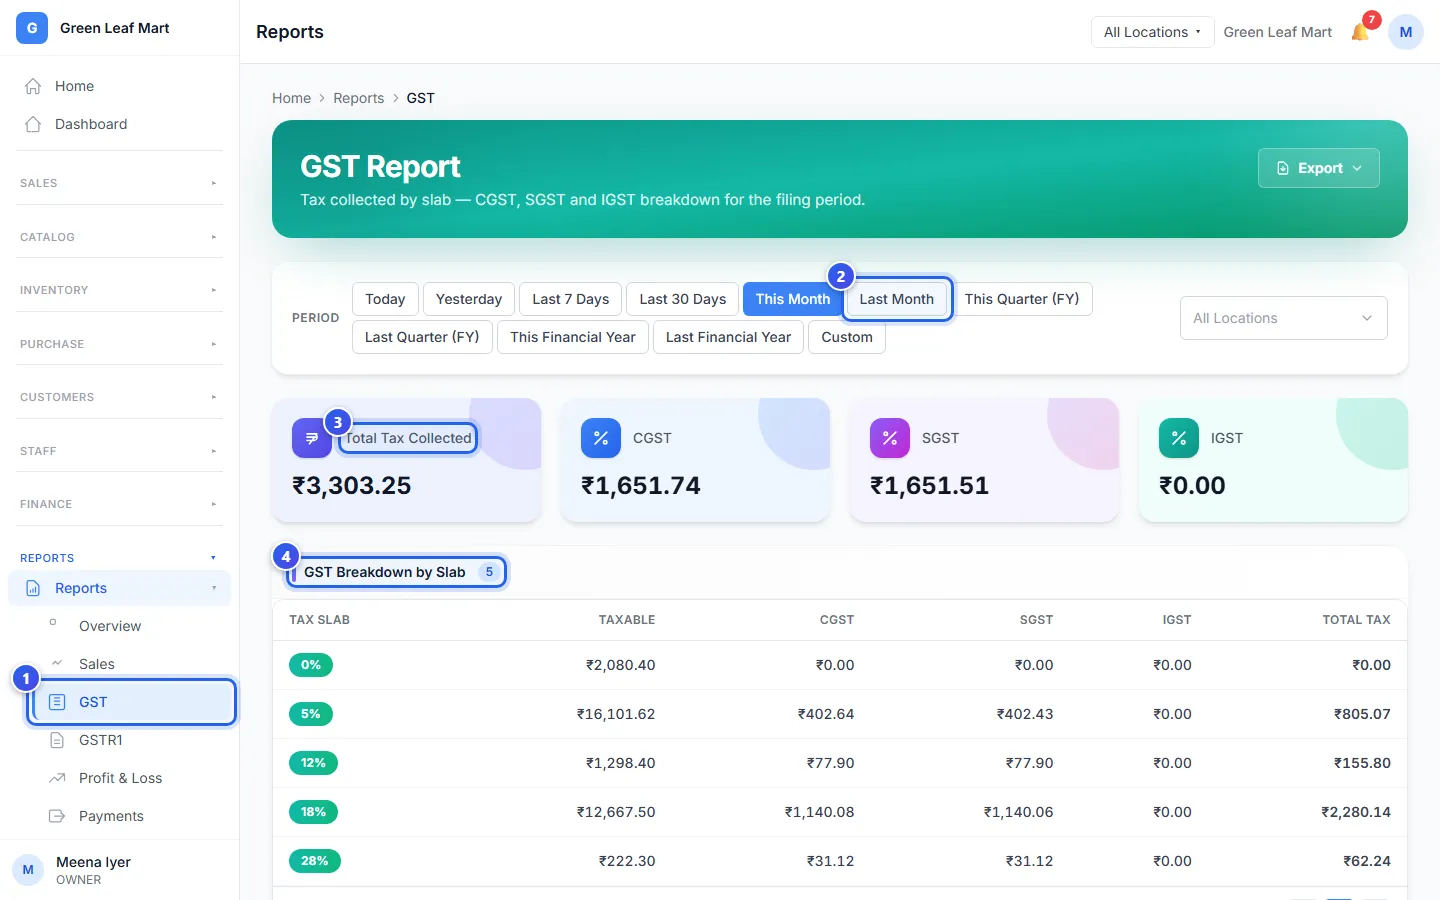Expand the INVENTORY sidebar section
1440x900 pixels.
[119, 290]
